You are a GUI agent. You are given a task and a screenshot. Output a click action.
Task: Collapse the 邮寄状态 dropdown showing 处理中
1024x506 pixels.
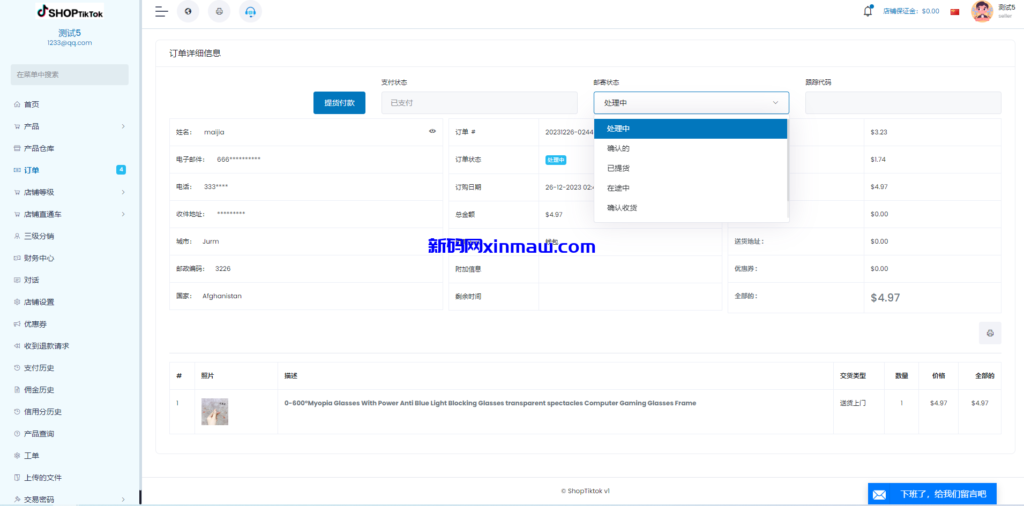point(690,103)
